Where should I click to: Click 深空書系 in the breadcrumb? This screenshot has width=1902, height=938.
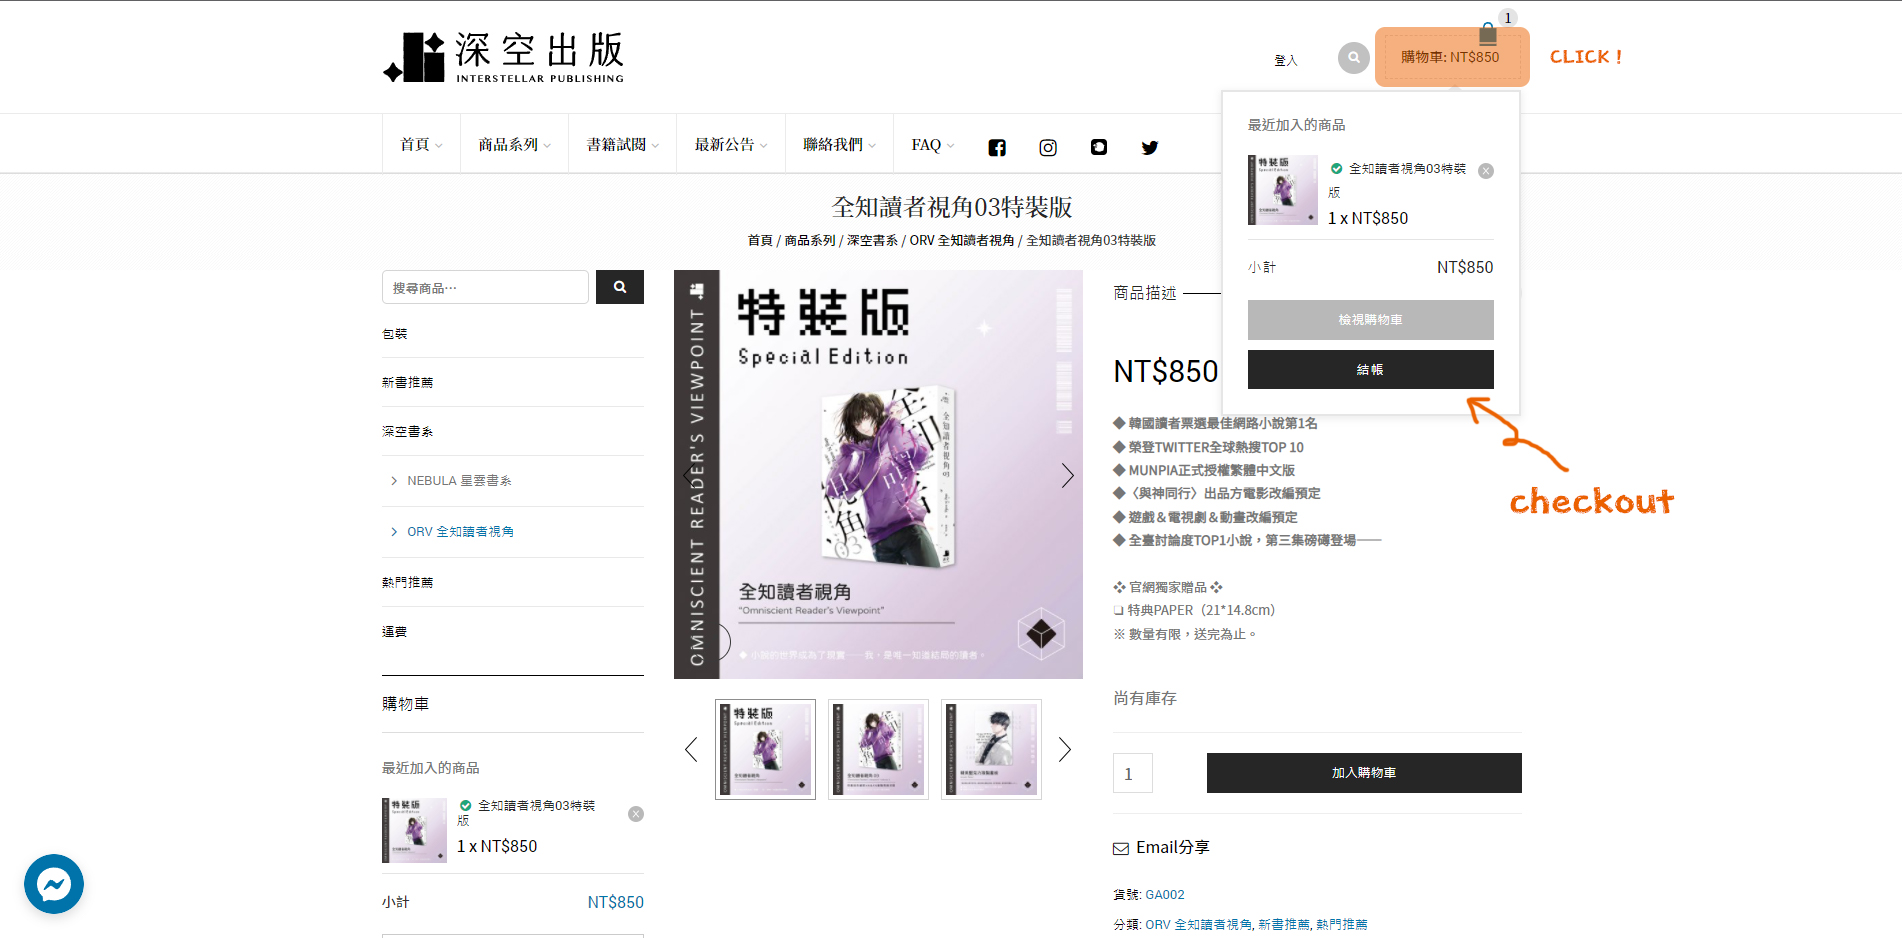[x=872, y=241]
